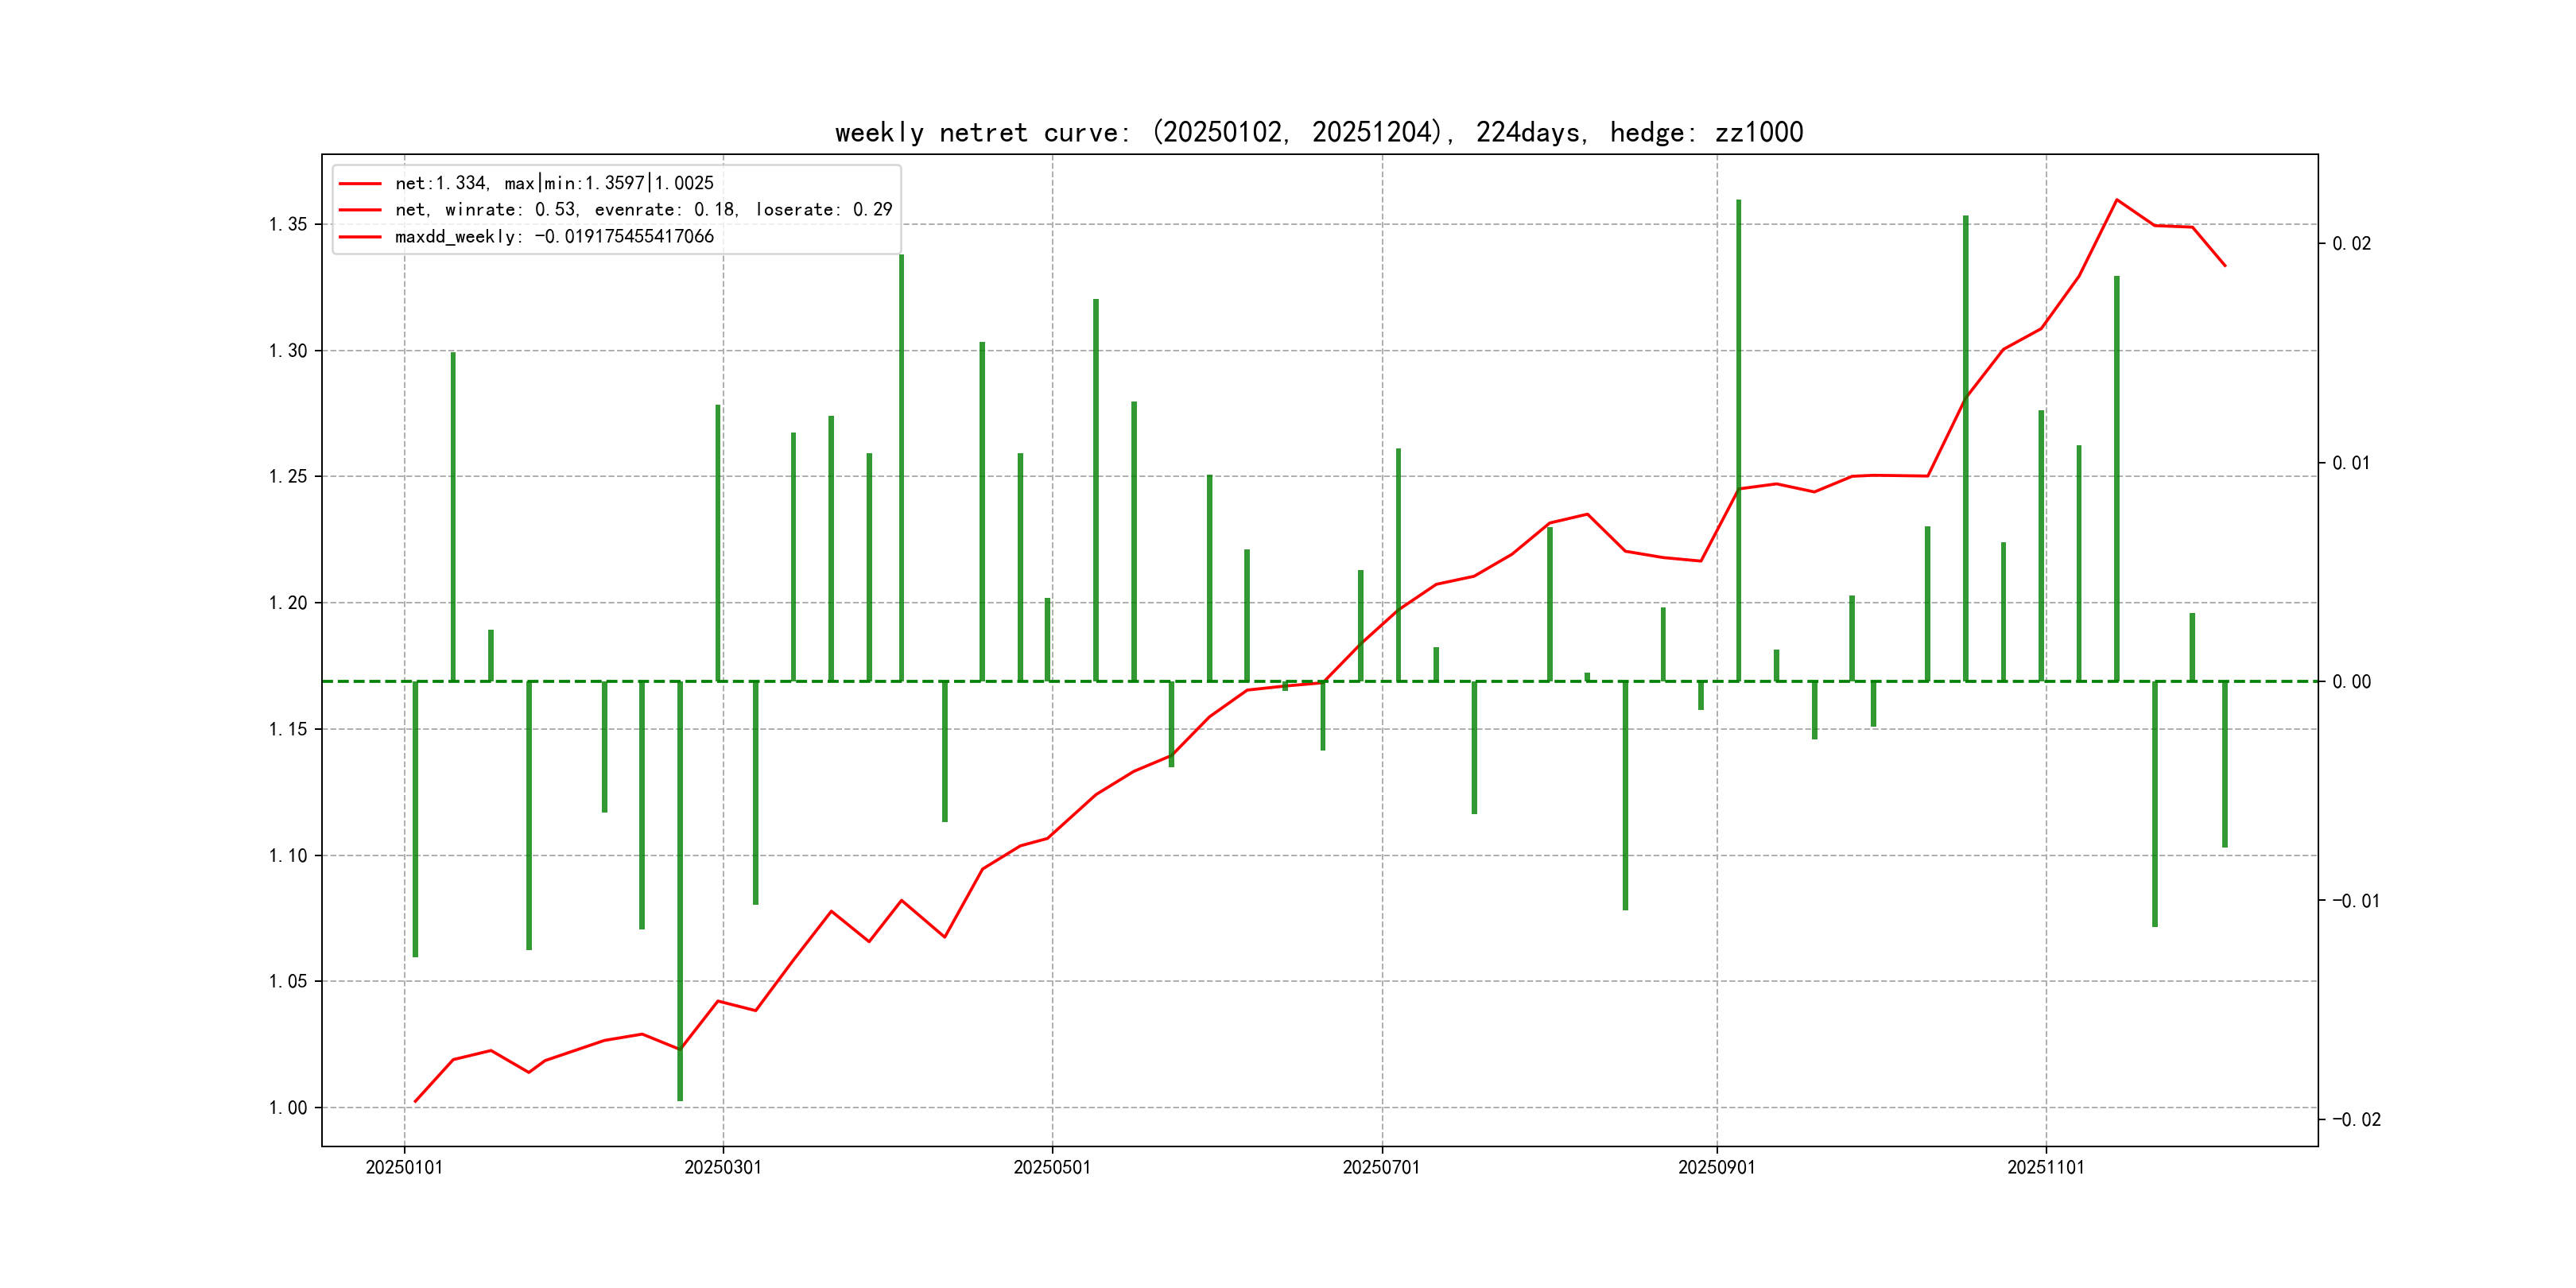Click the x-axis label 20250901
Image resolution: width=2576 pixels, height=1288 pixels.
pyautogui.click(x=1716, y=1167)
